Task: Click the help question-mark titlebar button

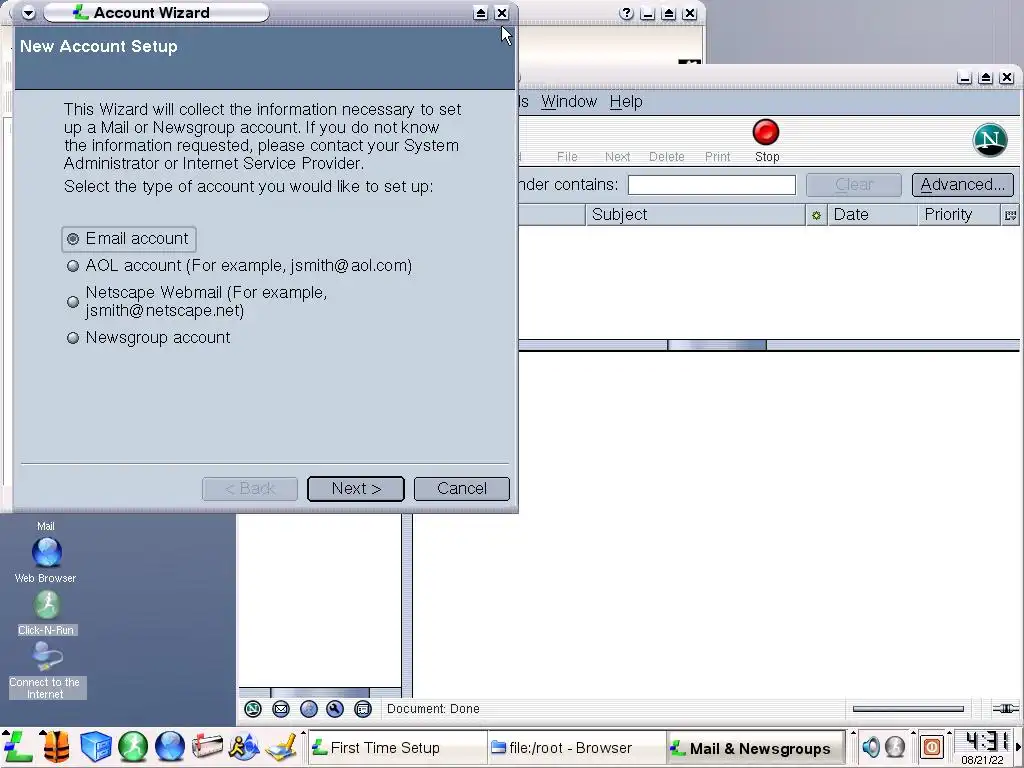Action: coord(626,13)
